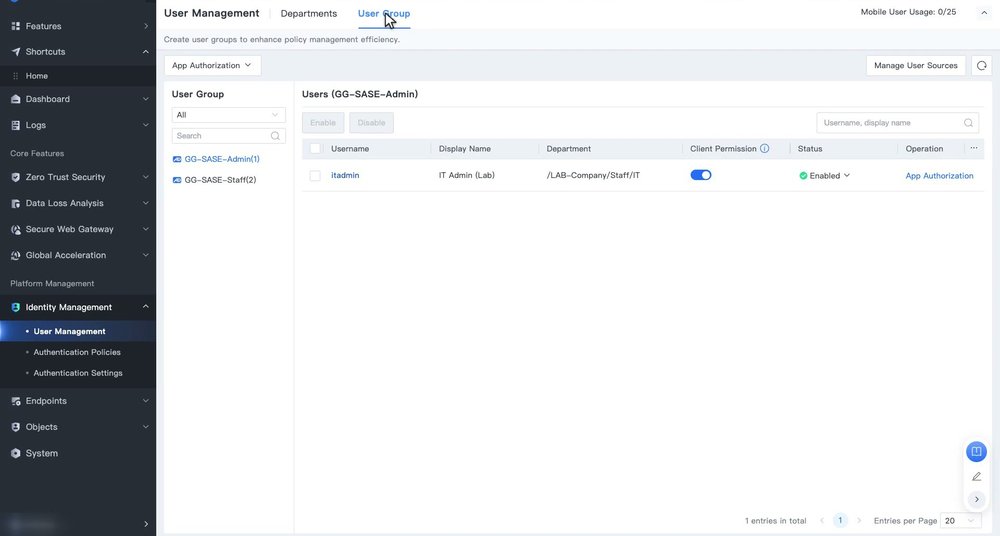
Task: Open User Management in sidebar
Action: pos(70,332)
